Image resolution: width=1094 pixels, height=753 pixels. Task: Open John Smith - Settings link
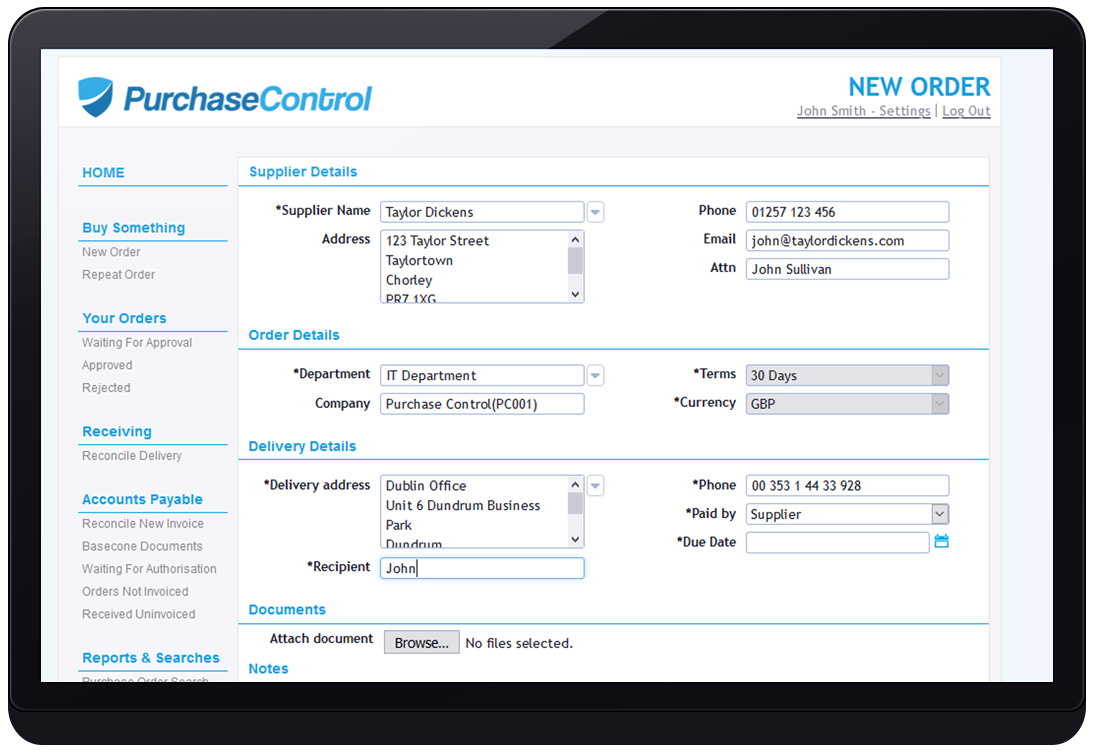[864, 111]
